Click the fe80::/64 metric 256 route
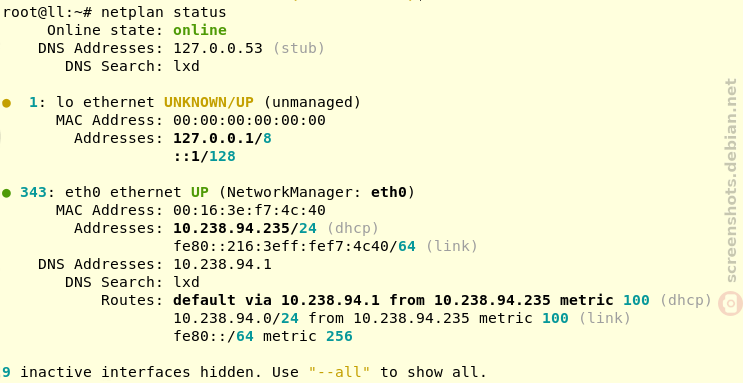The height and width of the screenshot is (383, 743). (263, 337)
